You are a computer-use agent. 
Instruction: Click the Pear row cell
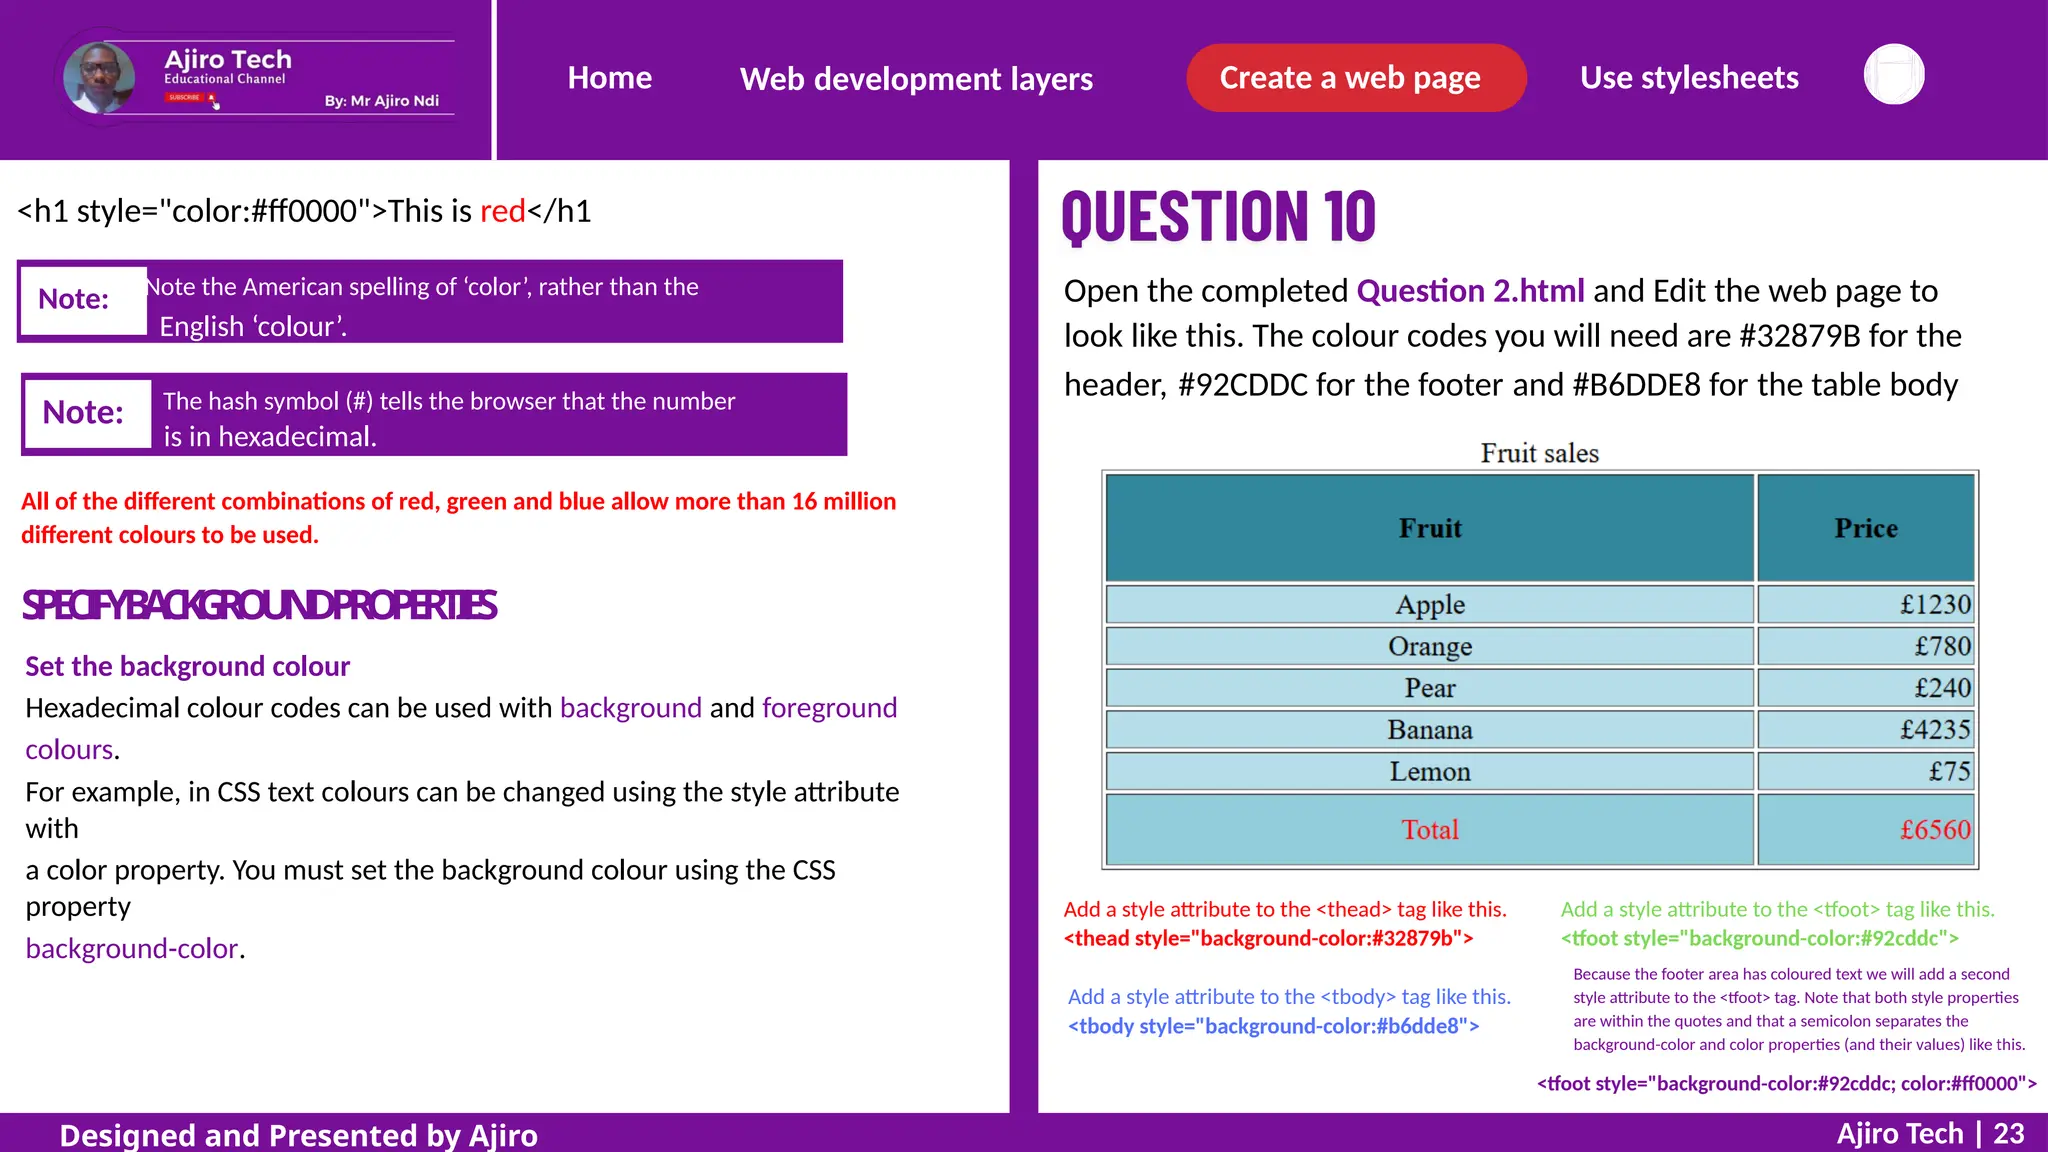click(1430, 688)
